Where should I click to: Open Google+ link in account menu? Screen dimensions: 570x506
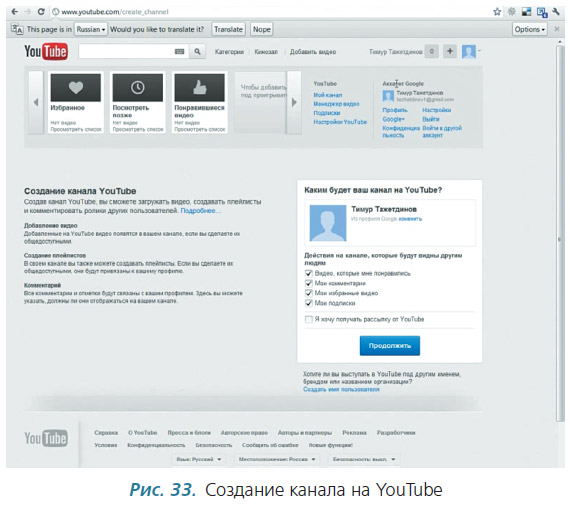pos(393,119)
